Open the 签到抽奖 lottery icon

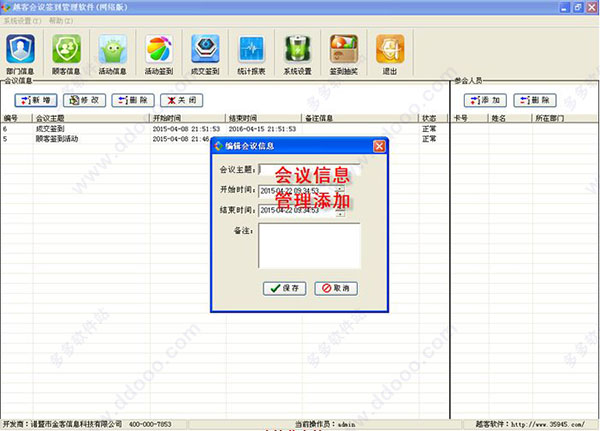pyautogui.click(x=344, y=53)
